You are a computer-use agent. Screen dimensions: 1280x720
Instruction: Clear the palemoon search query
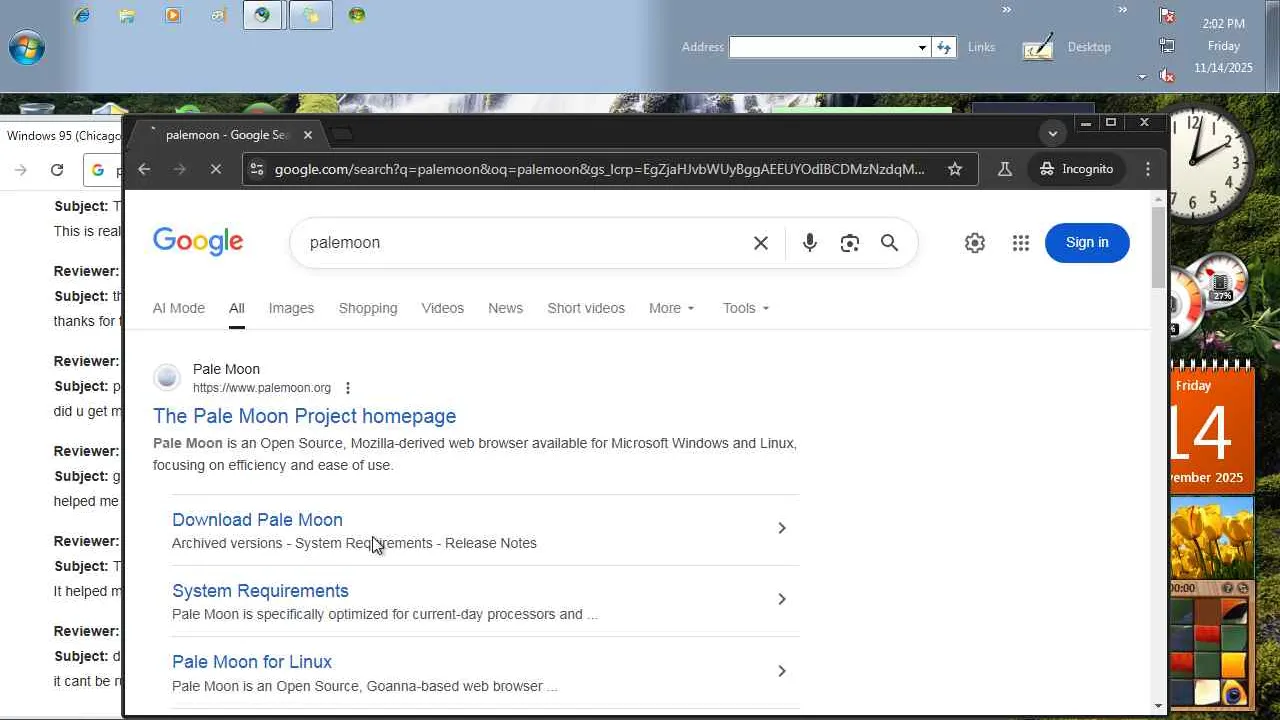761,243
